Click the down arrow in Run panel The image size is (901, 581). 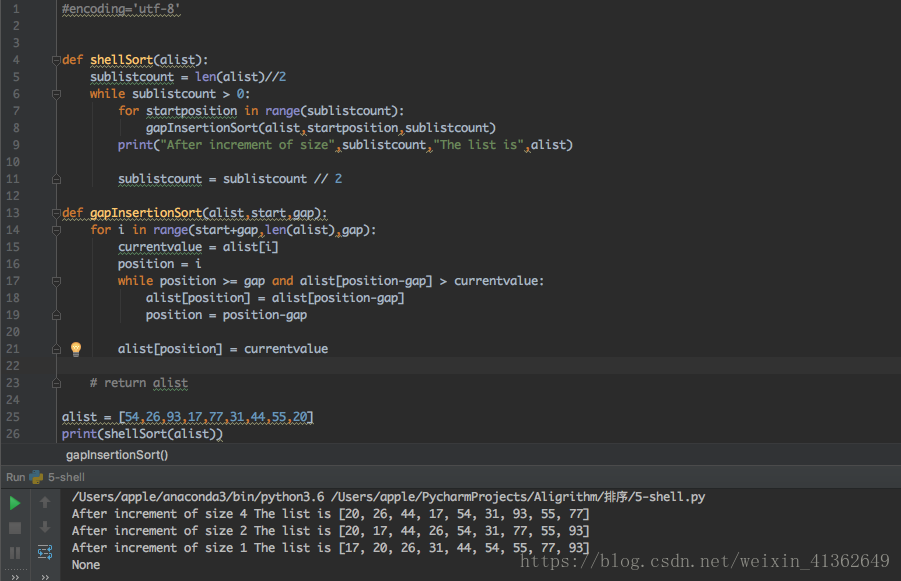(x=45, y=527)
